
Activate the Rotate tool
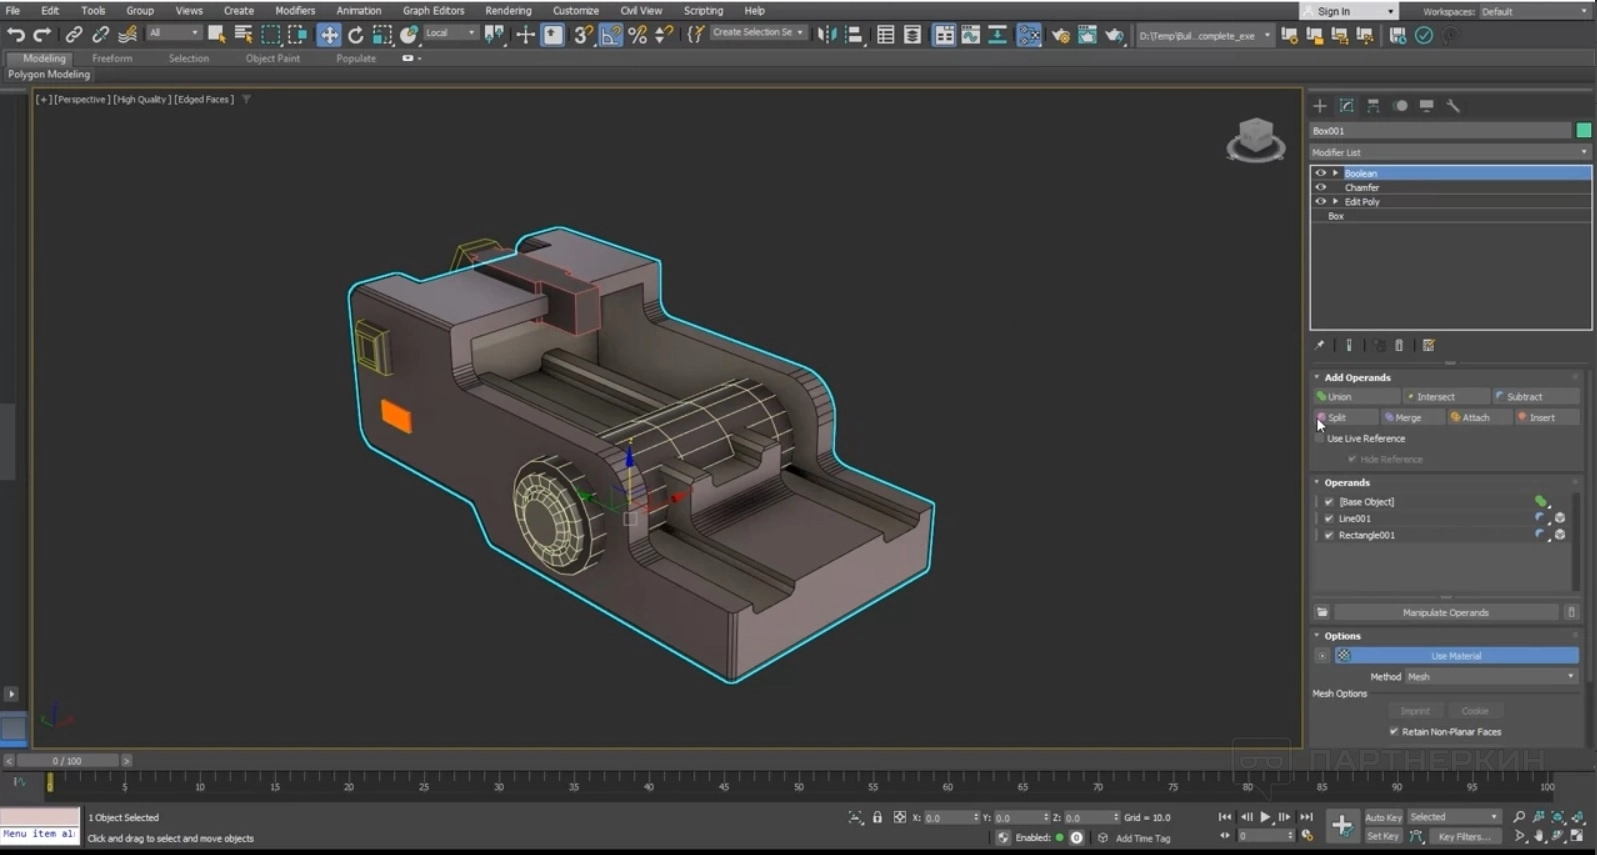(x=355, y=35)
